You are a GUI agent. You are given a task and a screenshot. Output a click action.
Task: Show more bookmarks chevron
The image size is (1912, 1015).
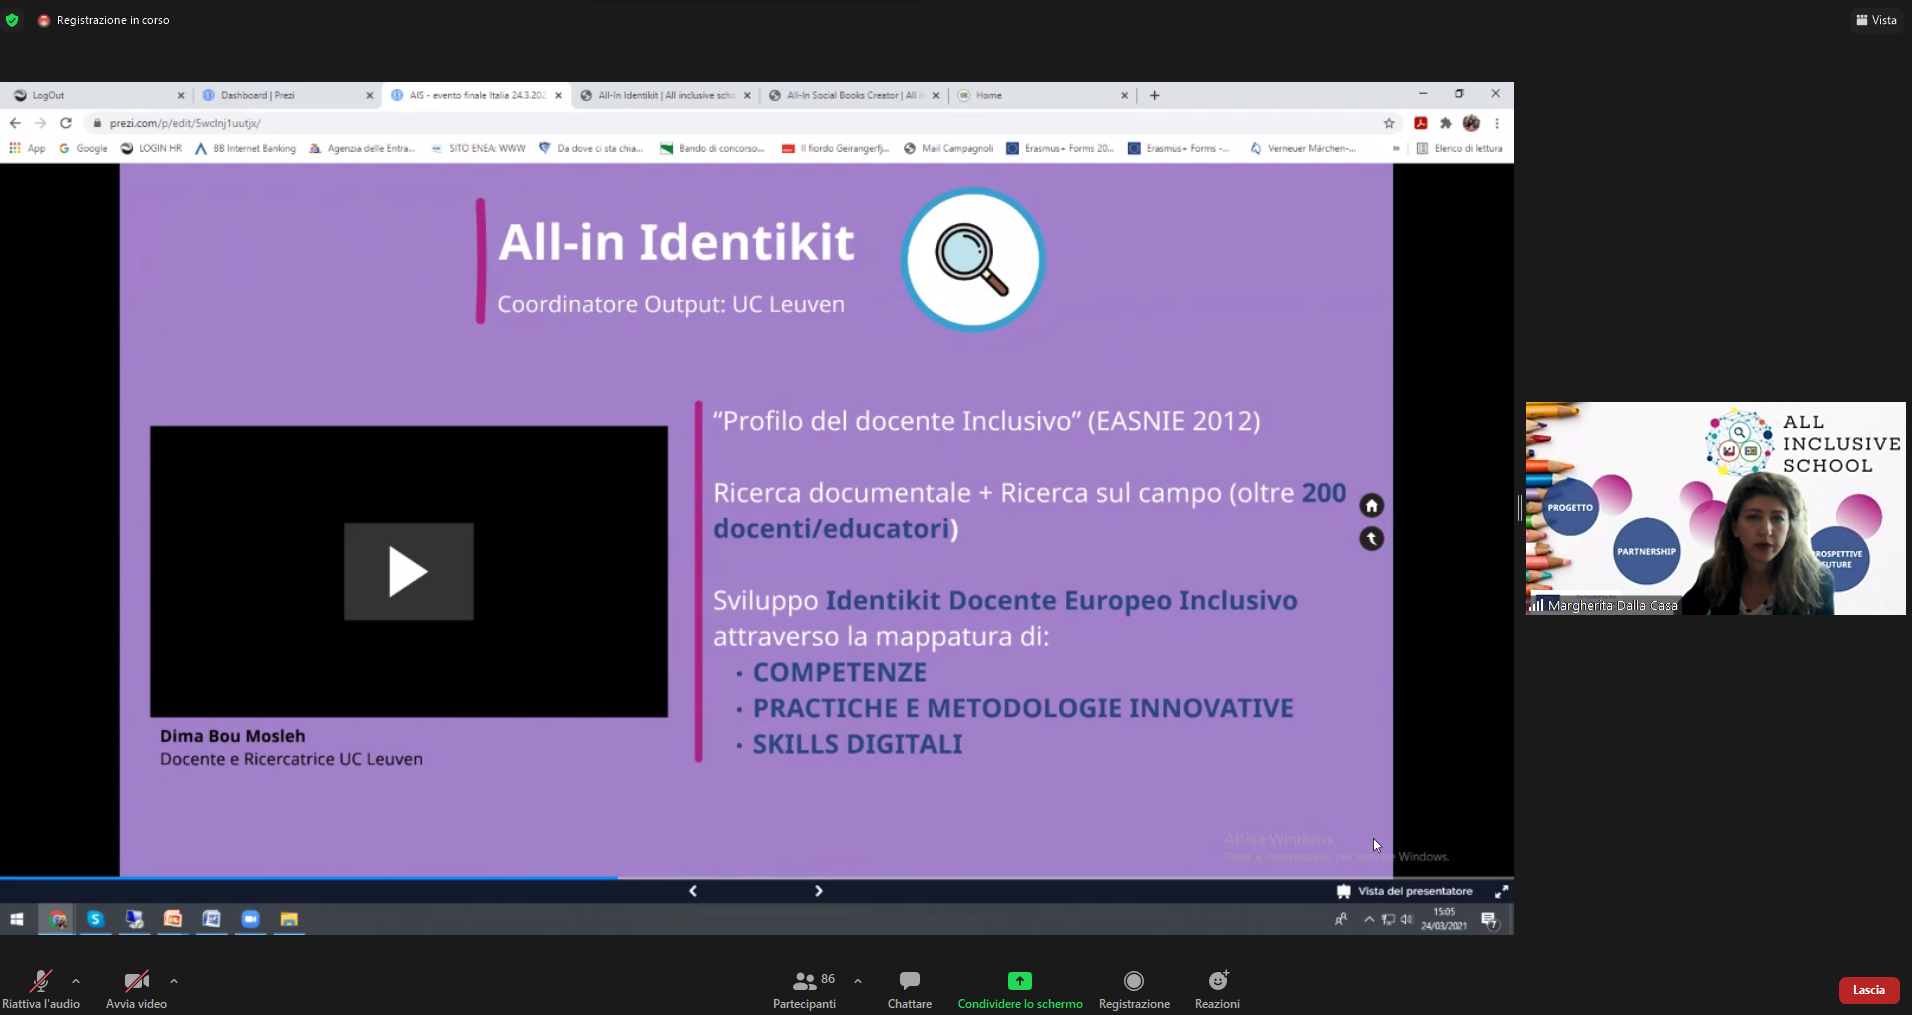[1396, 148]
